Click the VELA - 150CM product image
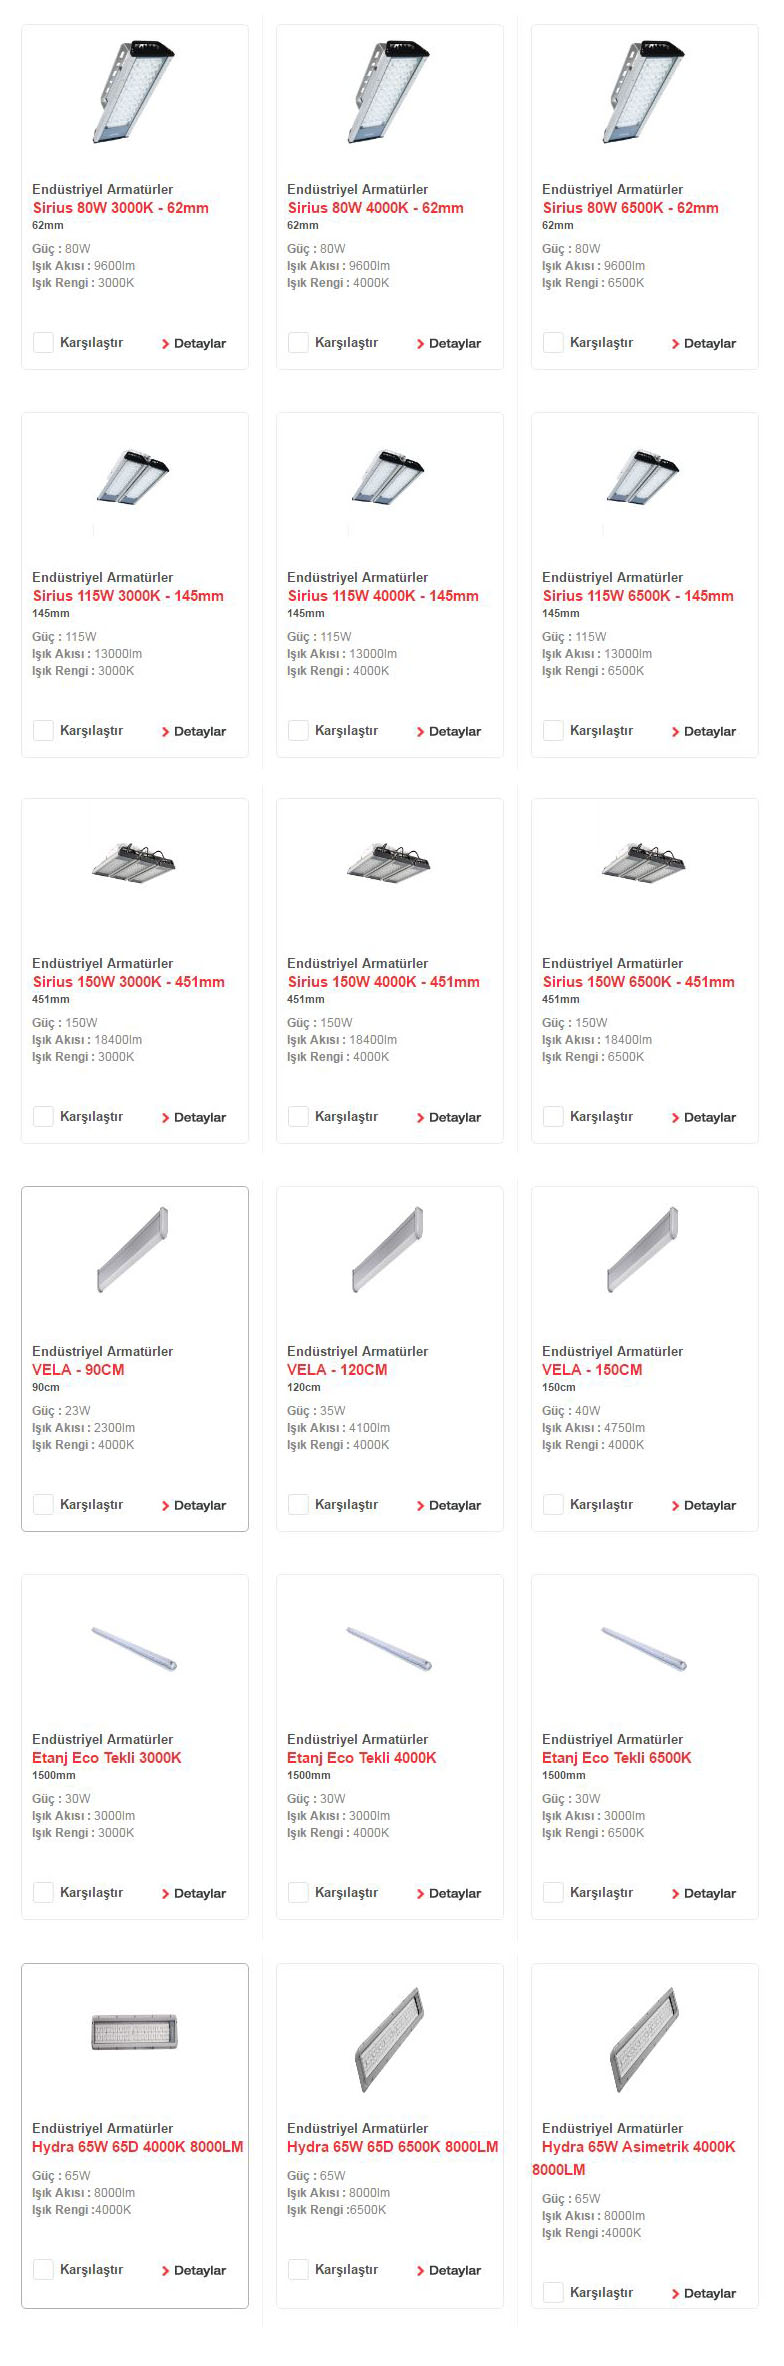 click(x=644, y=1249)
